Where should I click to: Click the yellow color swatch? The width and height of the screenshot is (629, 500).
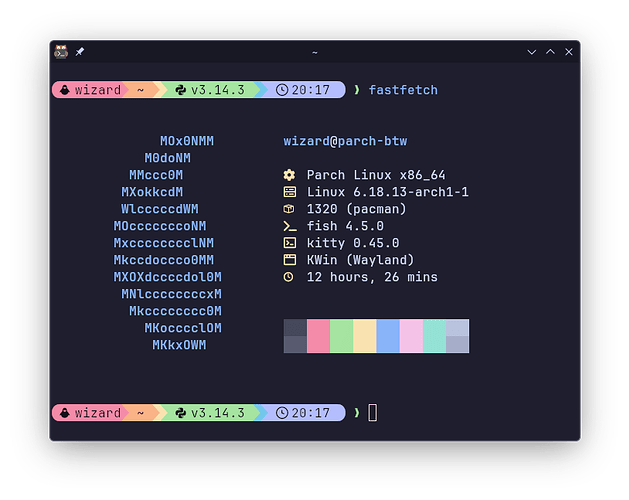click(x=365, y=336)
